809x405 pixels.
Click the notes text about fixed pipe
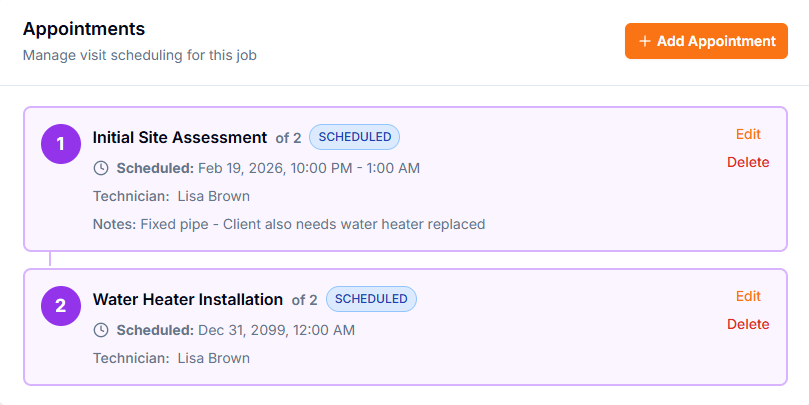point(312,224)
